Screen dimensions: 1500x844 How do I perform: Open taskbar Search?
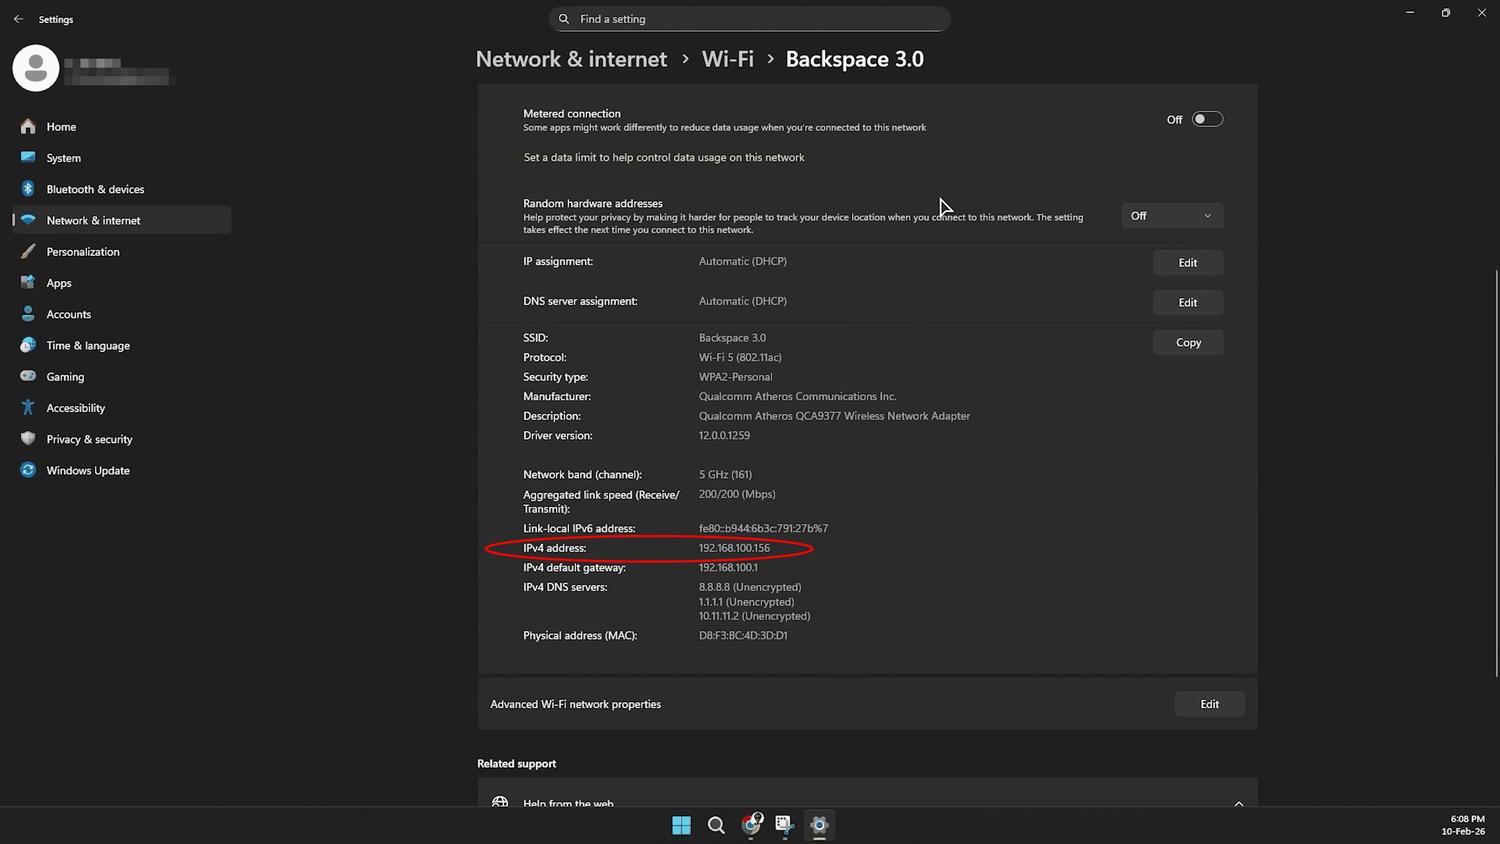716,825
